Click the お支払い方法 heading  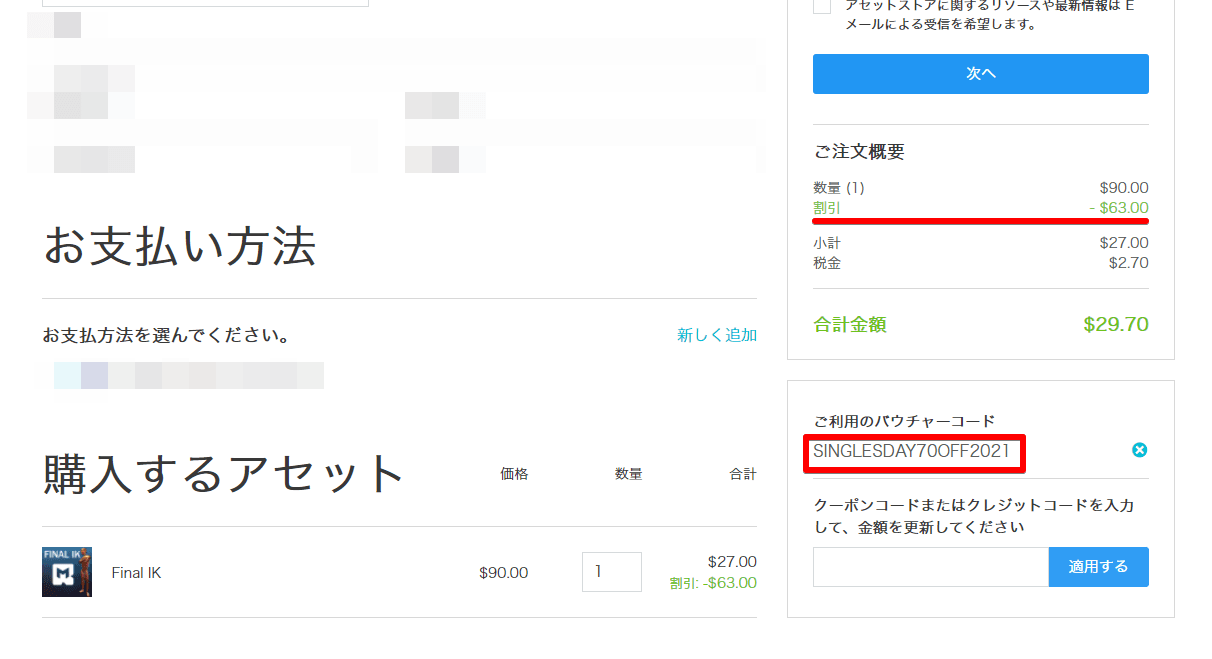point(179,247)
